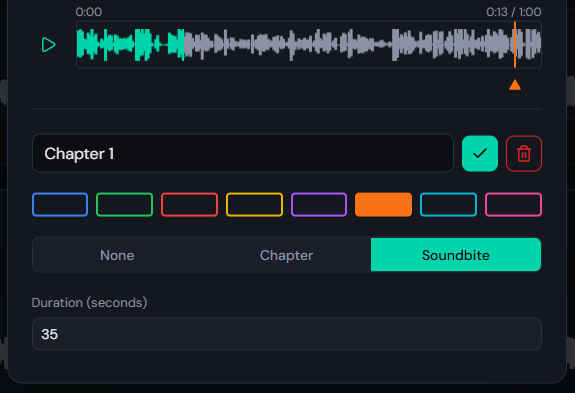Delete the marker using the red trash icon
The width and height of the screenshot is (575, 393).
tap(524, 154)
